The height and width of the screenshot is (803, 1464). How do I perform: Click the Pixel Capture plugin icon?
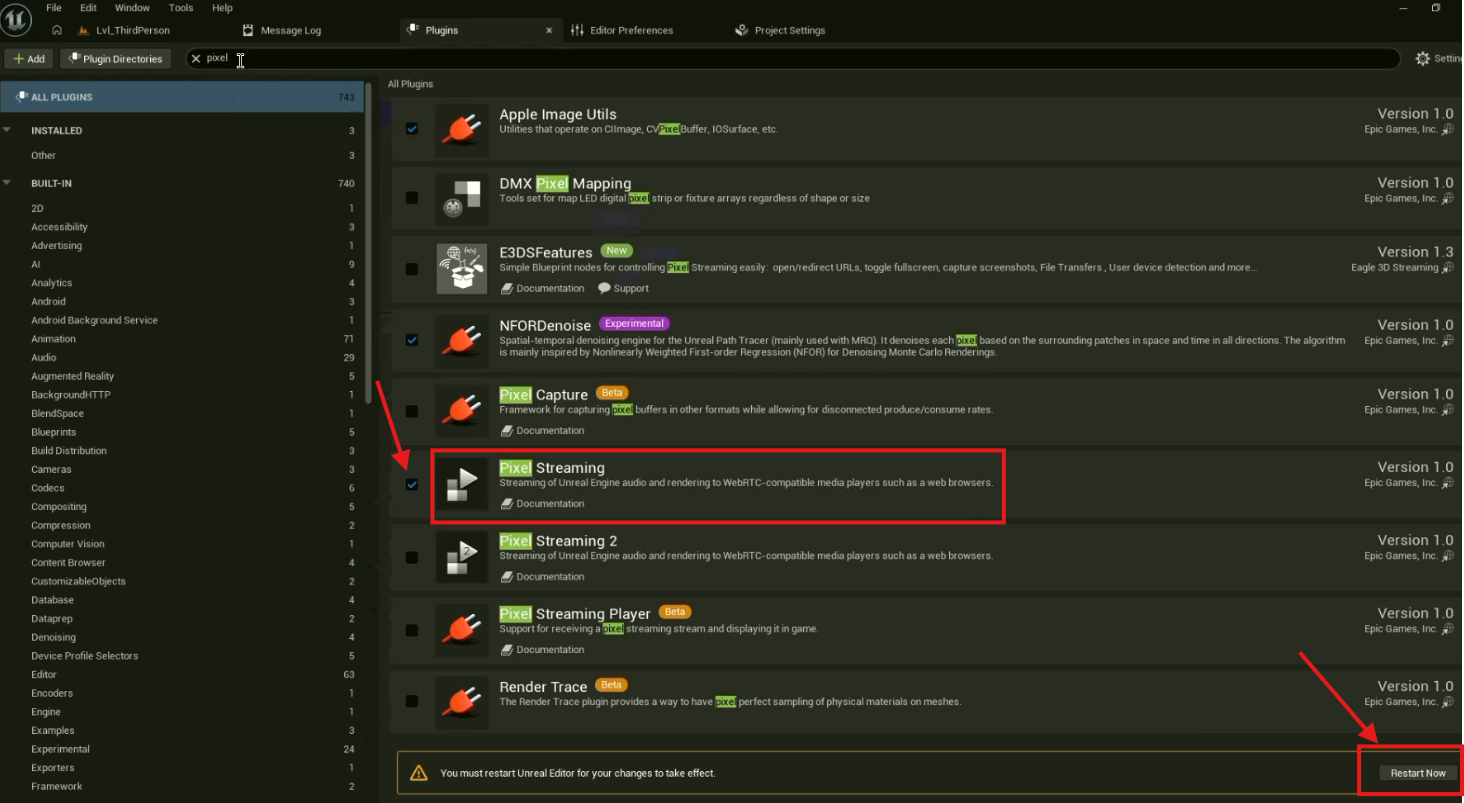point(462,410)
